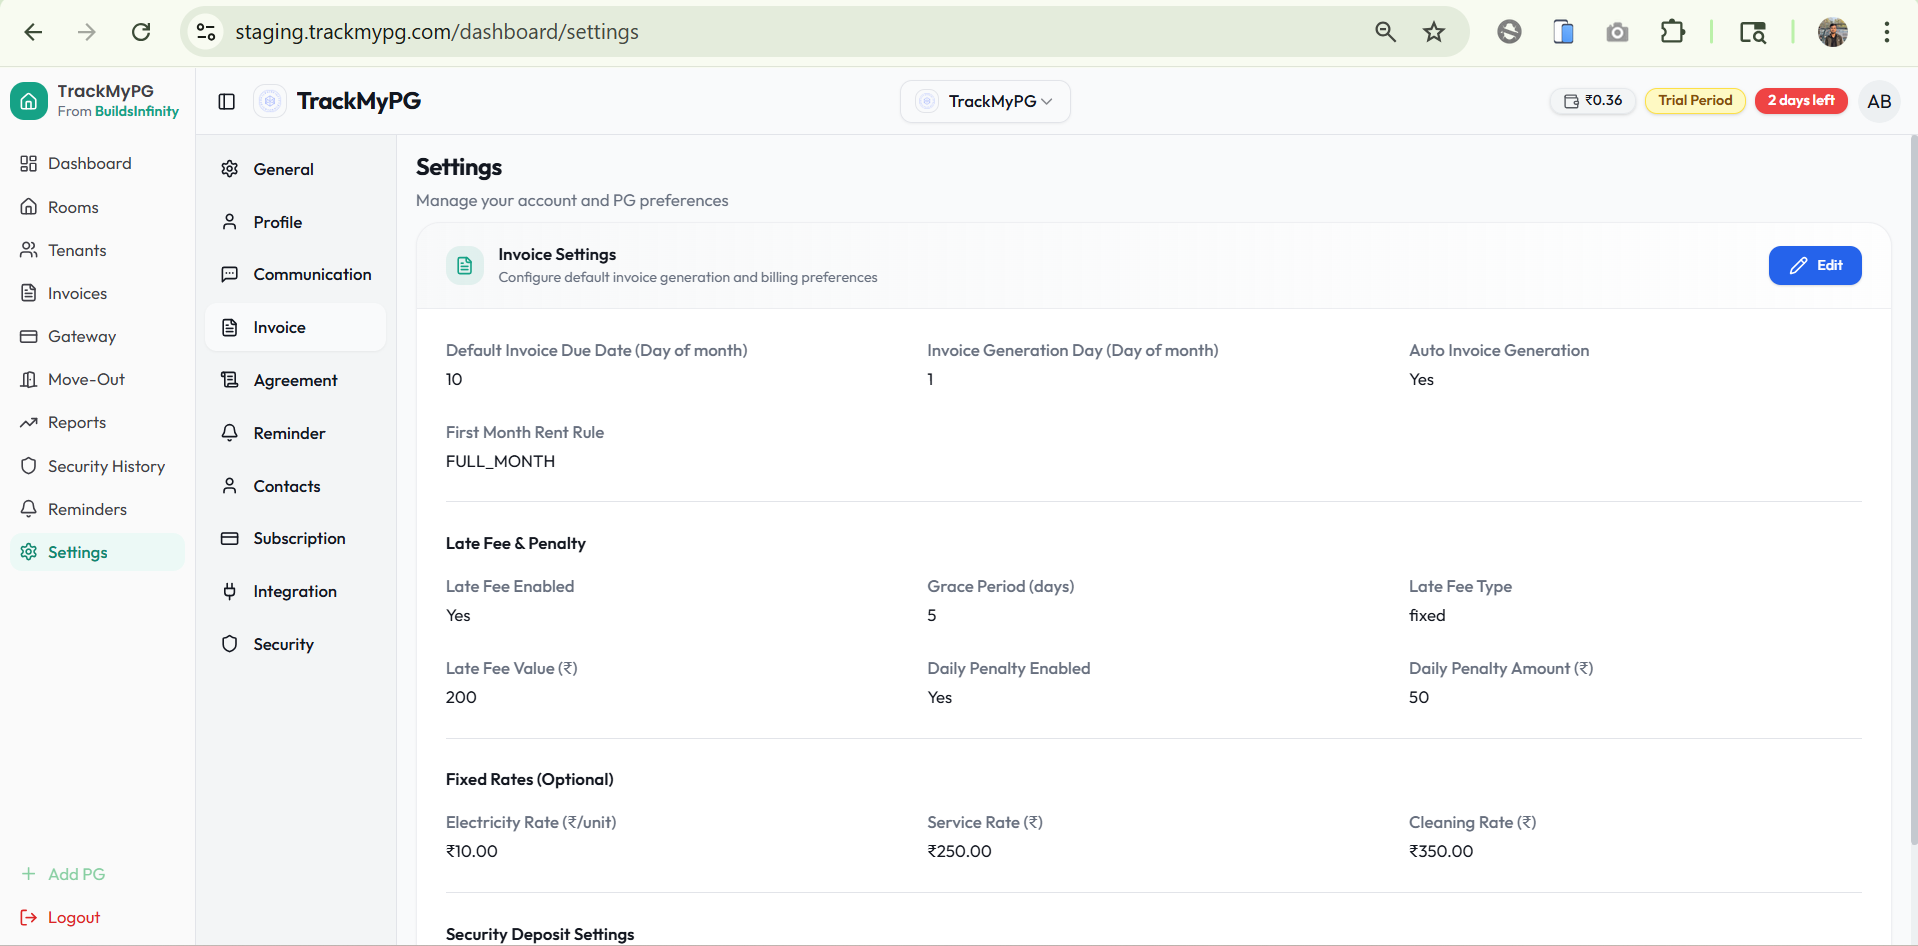This screenshot has height=946, width=1918.
Task: Open Security settings tab
Action: [x=295, y=644]
